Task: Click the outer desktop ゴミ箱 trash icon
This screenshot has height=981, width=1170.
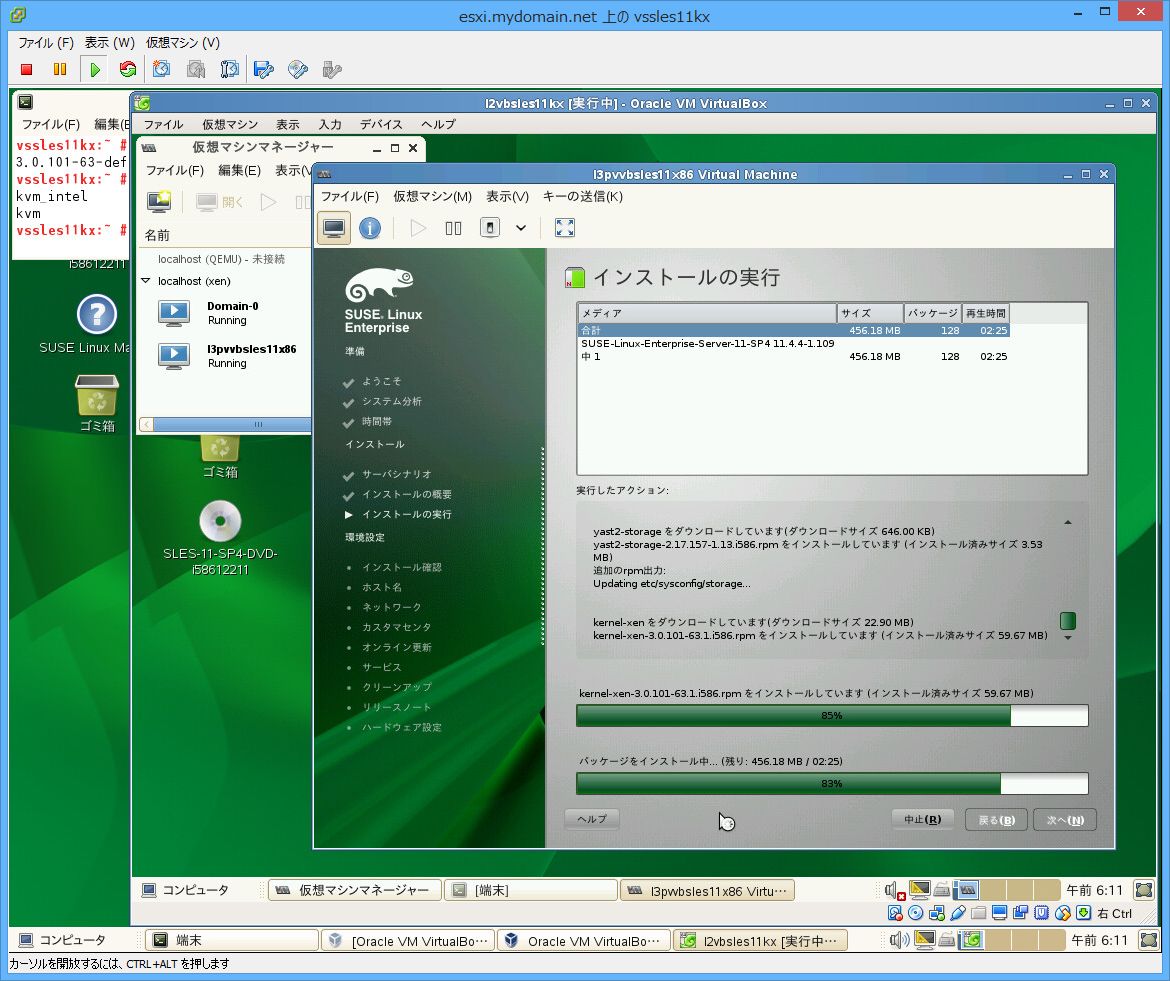Action: click(97, 395)
